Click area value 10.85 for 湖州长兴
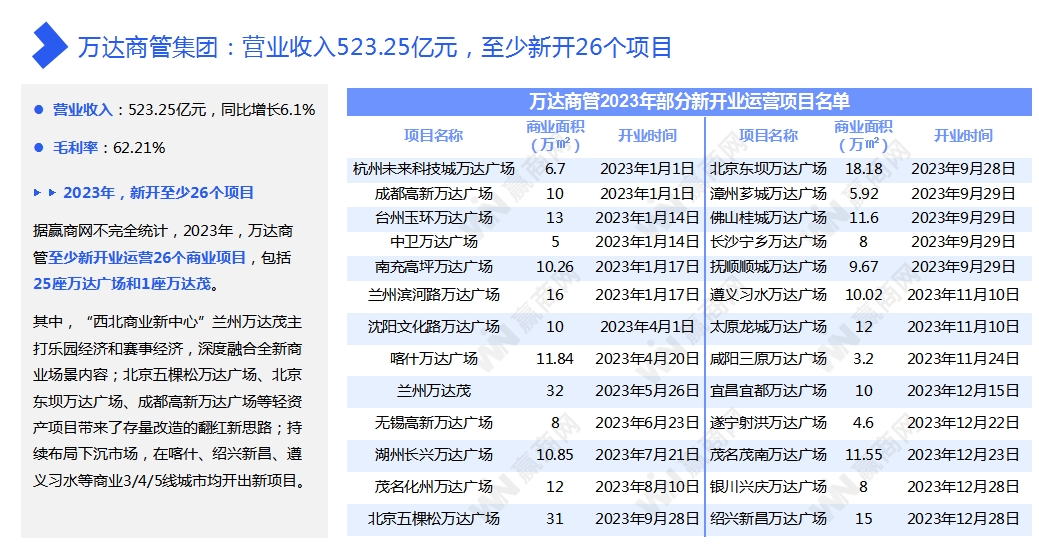The width and height of the screenshot is (1039, 554). pos(555,455)
